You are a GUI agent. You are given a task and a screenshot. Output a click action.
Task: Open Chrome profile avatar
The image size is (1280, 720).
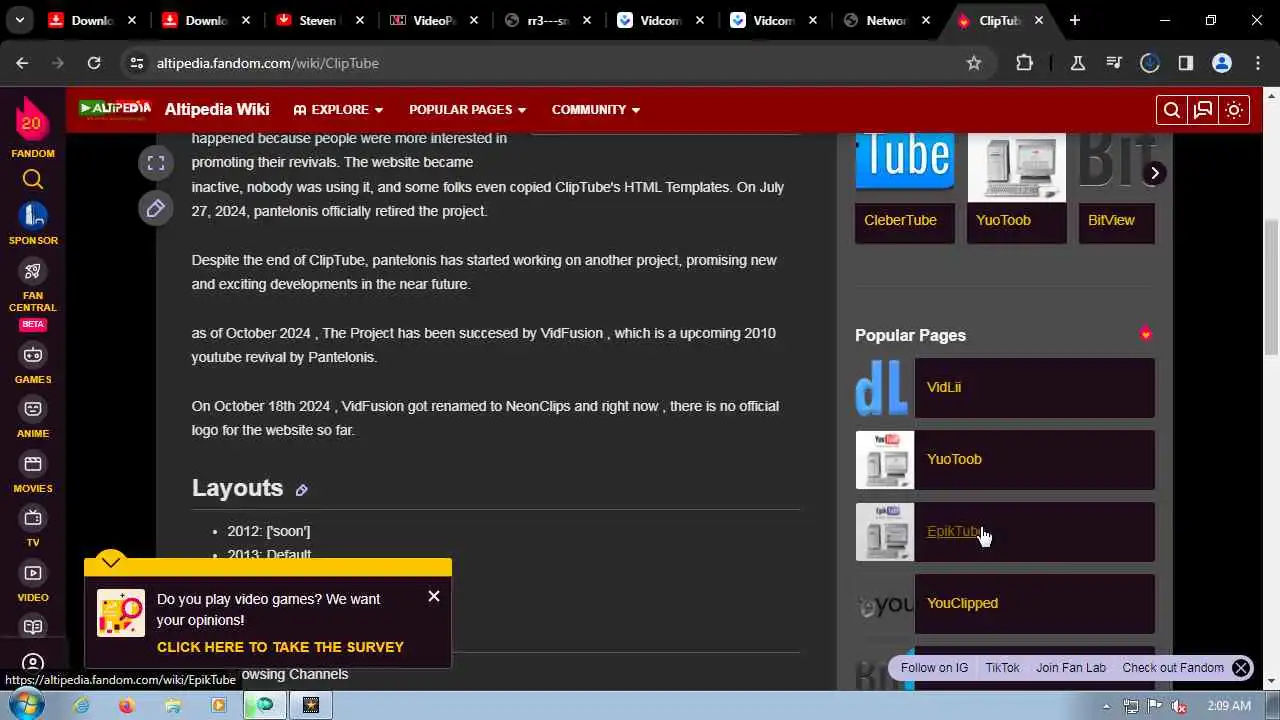click(x=1222, y=63)
